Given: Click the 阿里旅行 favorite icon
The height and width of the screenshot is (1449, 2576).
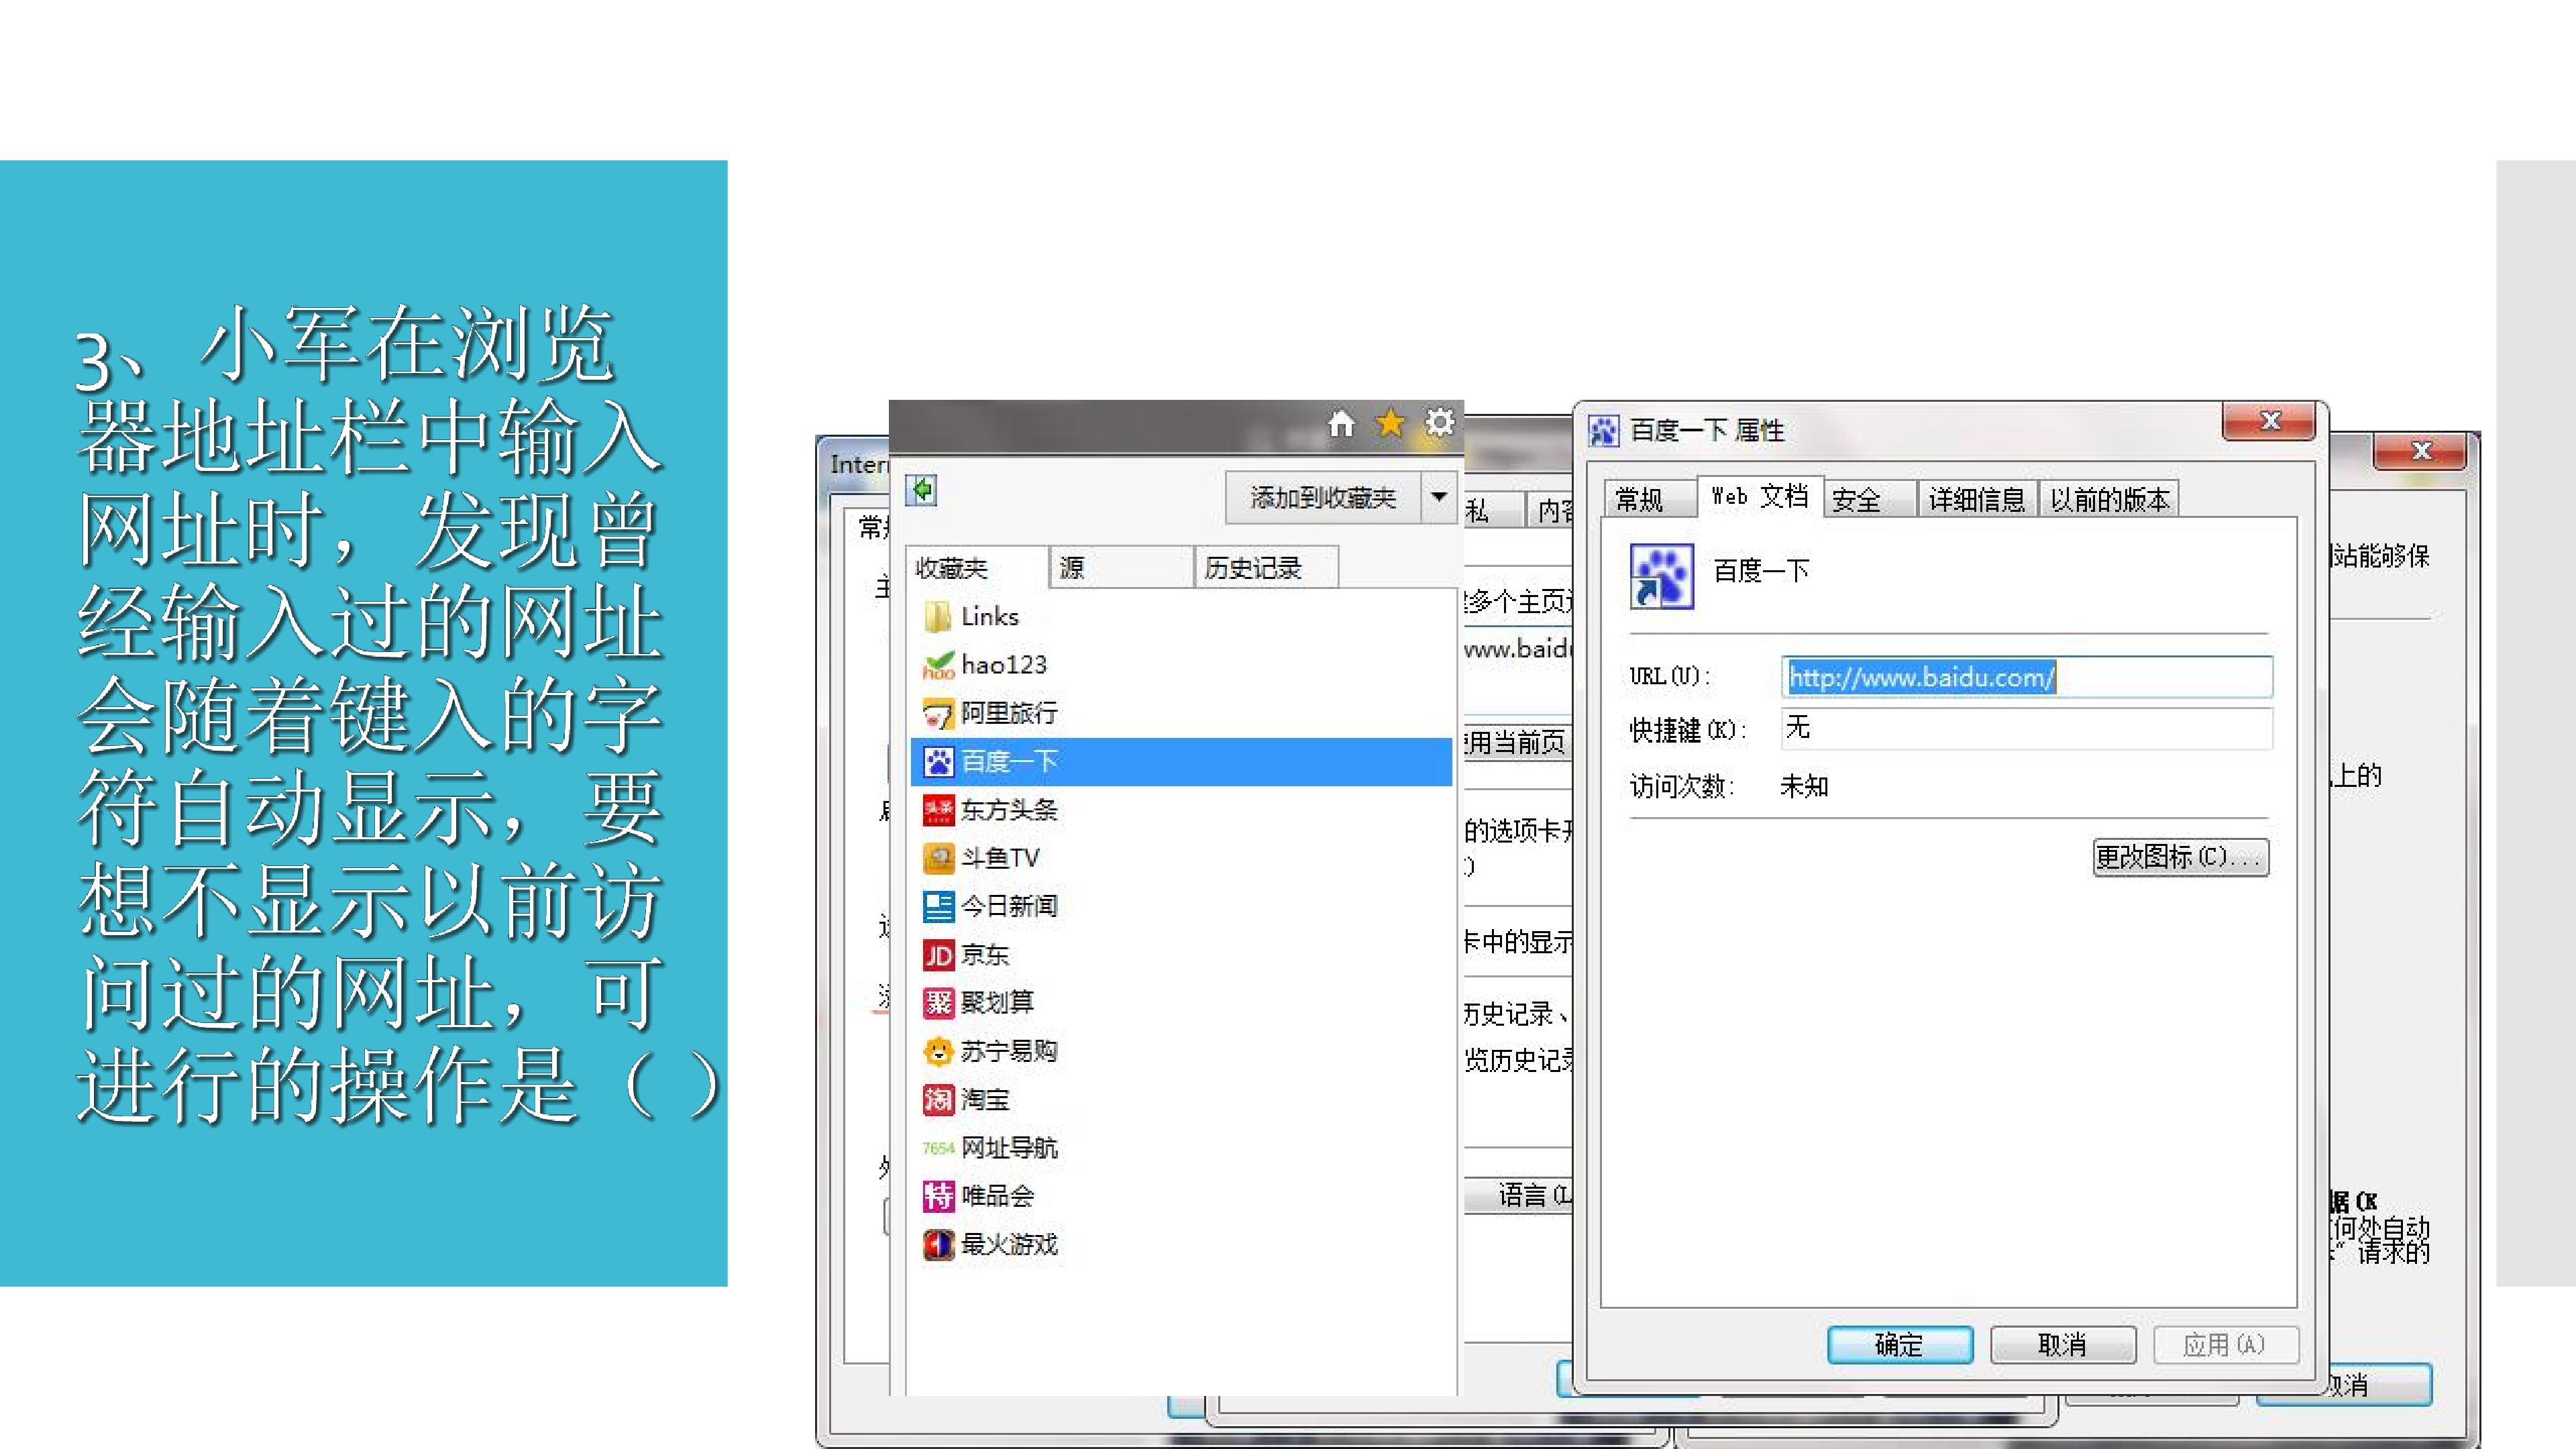Looking at the screenshot, I should pos(938,714).
